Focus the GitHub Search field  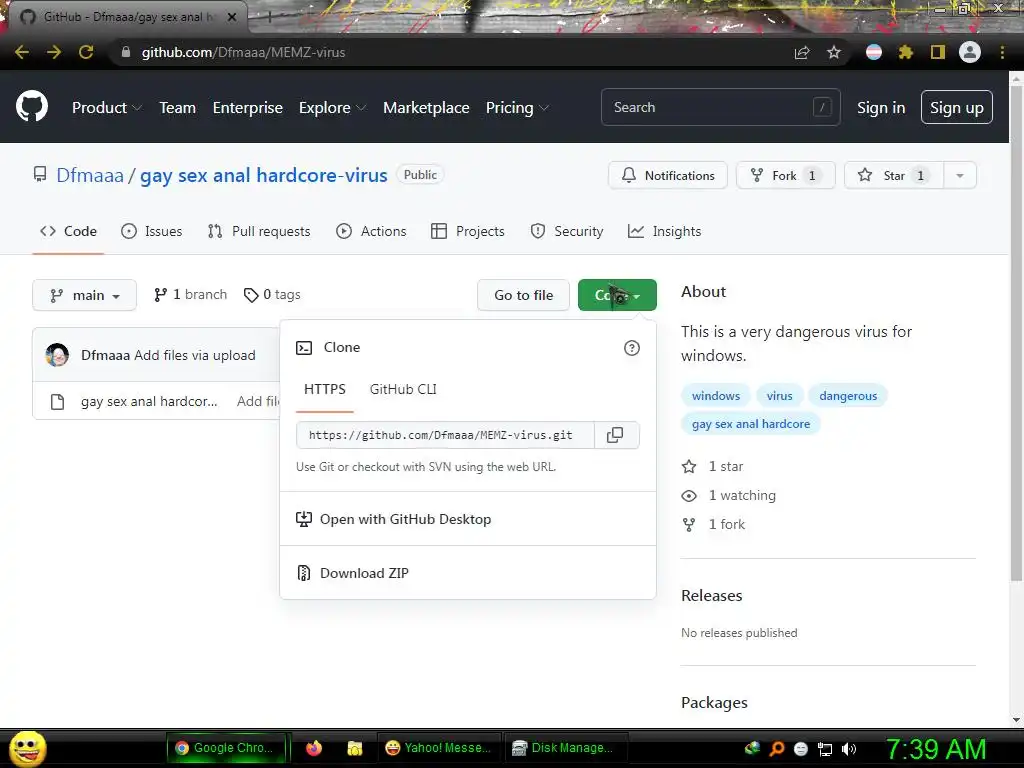pos(720,108)
